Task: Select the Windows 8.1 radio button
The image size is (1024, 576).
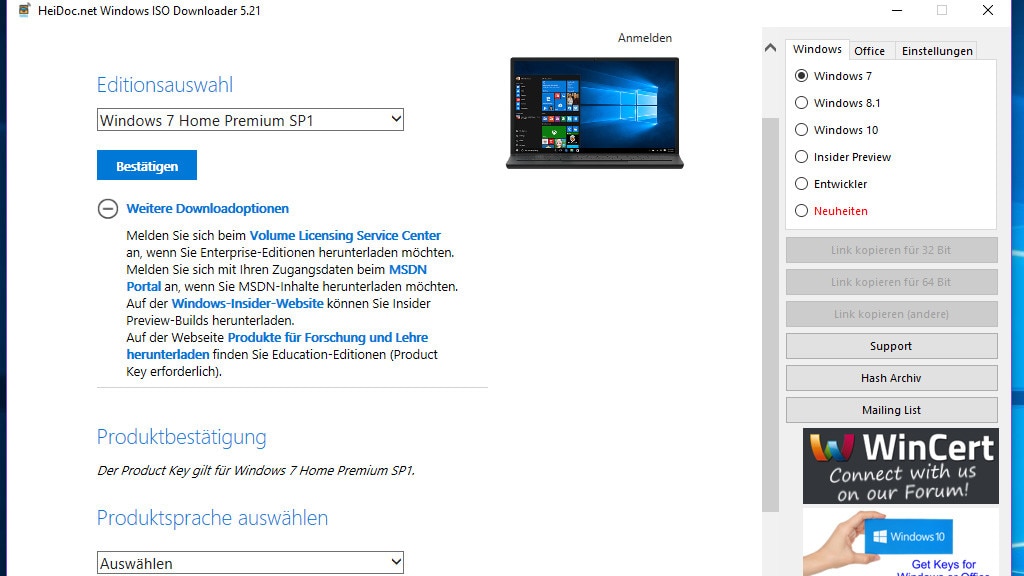Action: pyautogui.click(x=801, y=103)
